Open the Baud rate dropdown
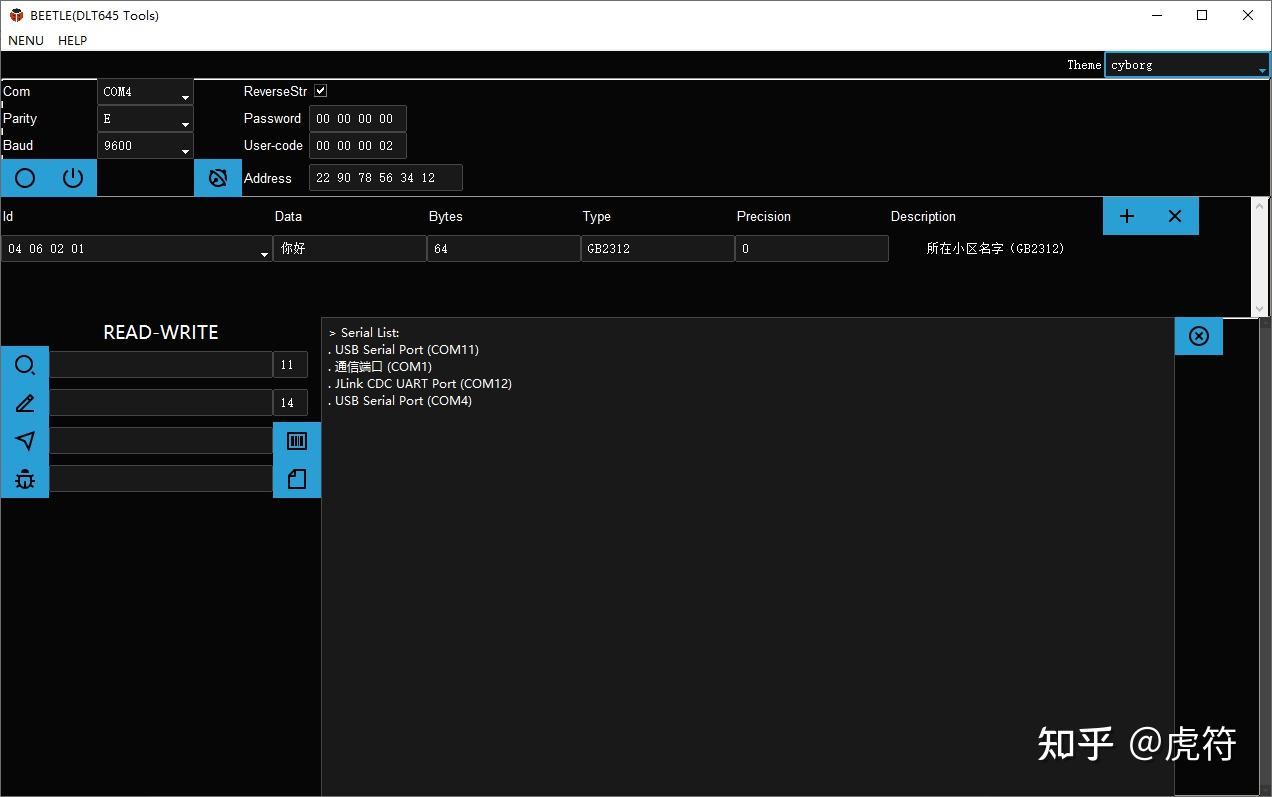This screenshot has height=797, width=1272. point(145,146)
